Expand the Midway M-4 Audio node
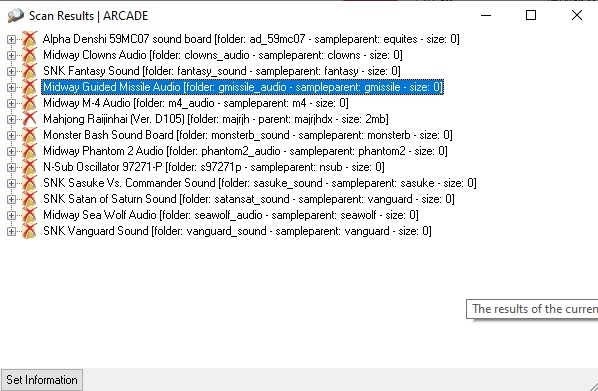Screen dimensions: 598x391 point(11,103)
